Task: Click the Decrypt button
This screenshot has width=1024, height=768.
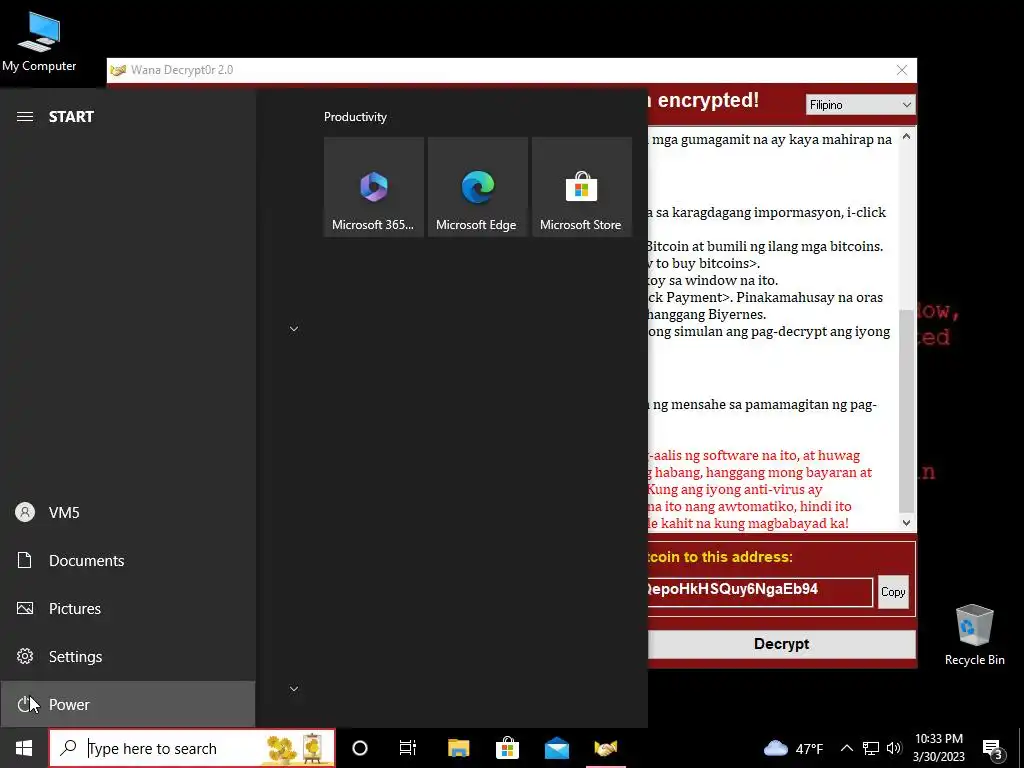Action: tap(781, 644)
